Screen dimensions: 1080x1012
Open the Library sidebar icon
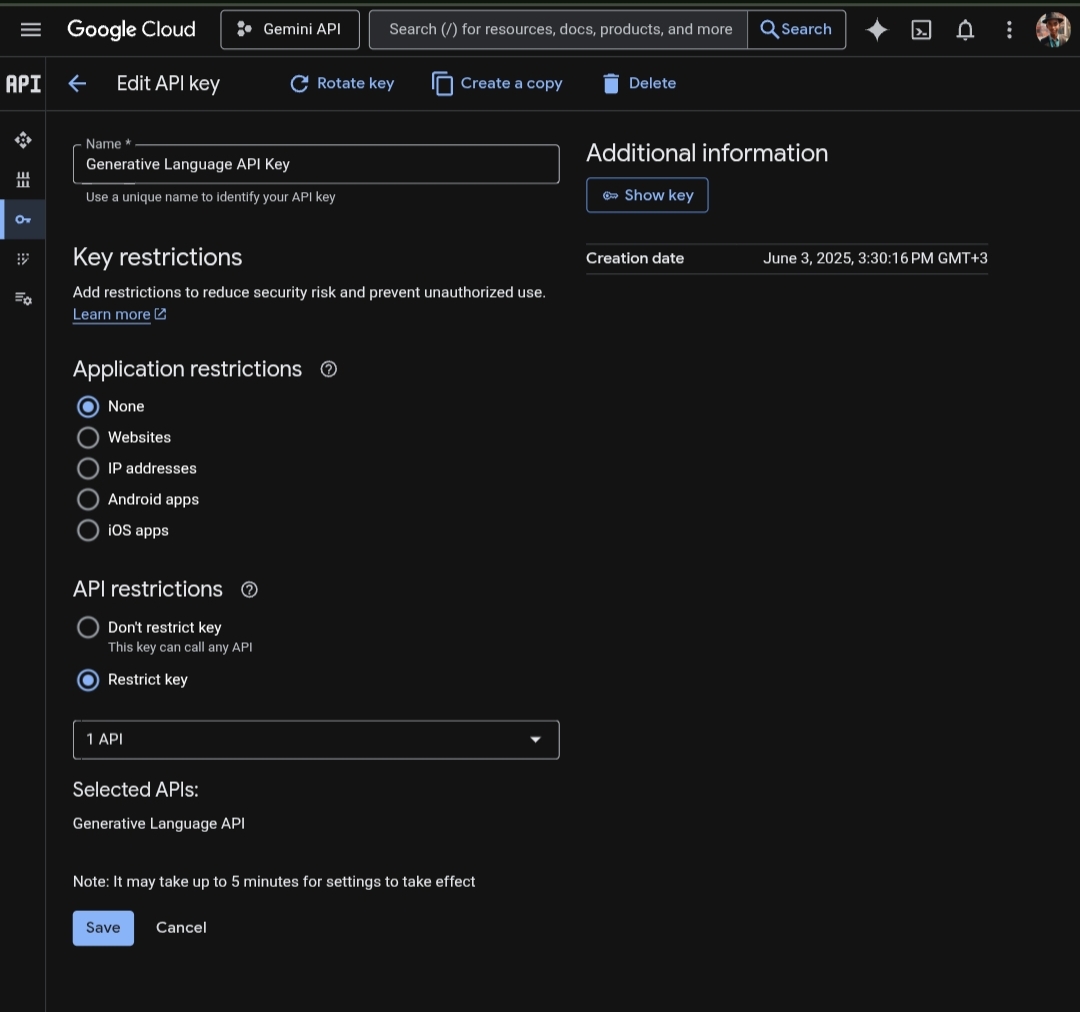click(23, 180)
